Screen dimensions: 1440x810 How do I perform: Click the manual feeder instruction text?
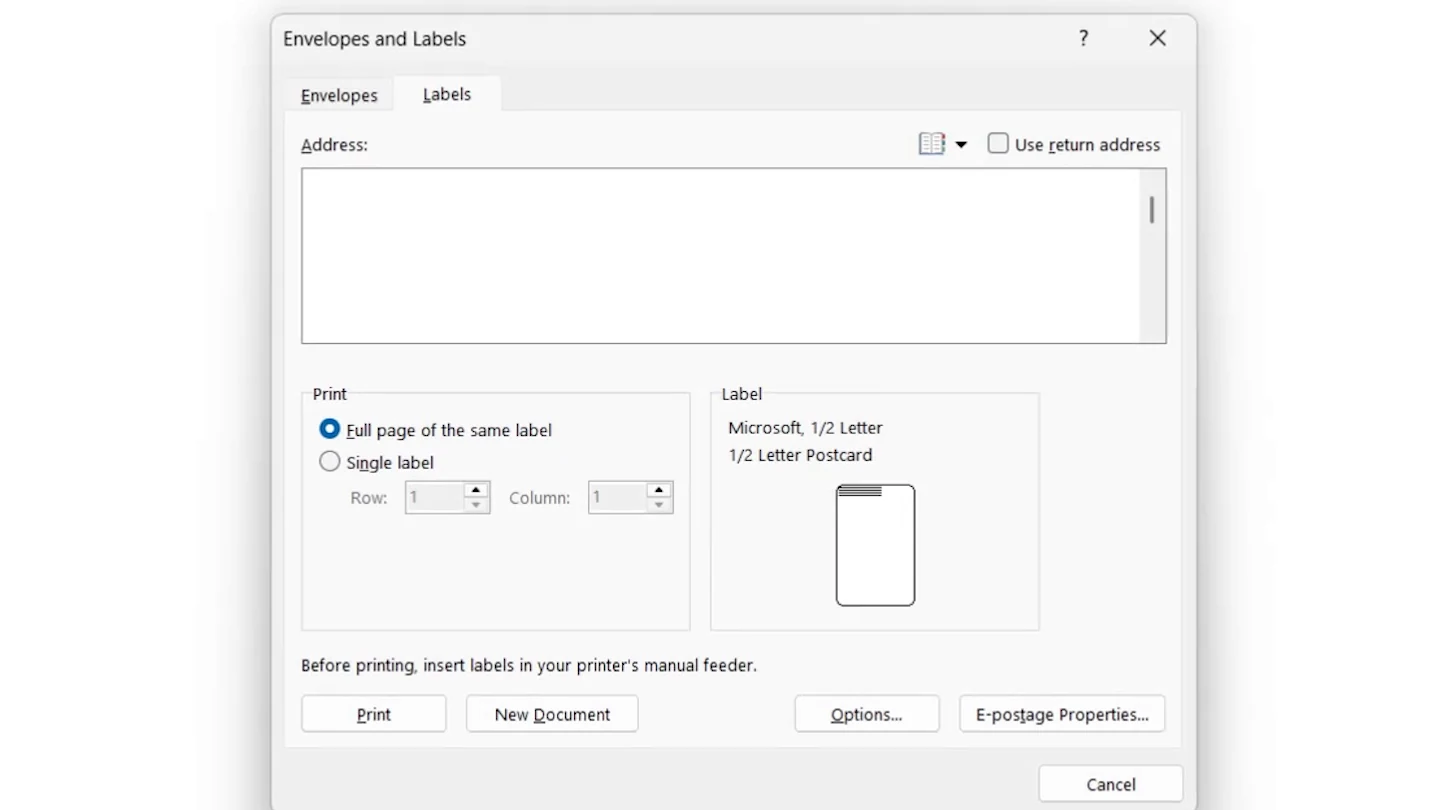[x=529, y=665]
